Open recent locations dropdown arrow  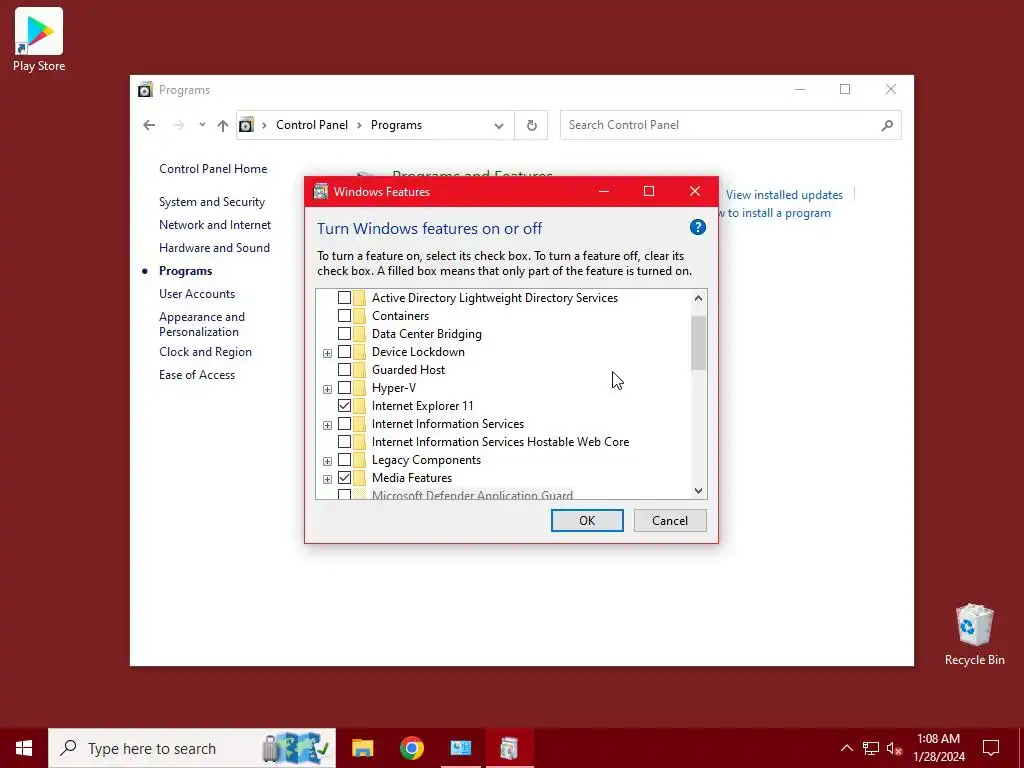[x=202, y=125]
